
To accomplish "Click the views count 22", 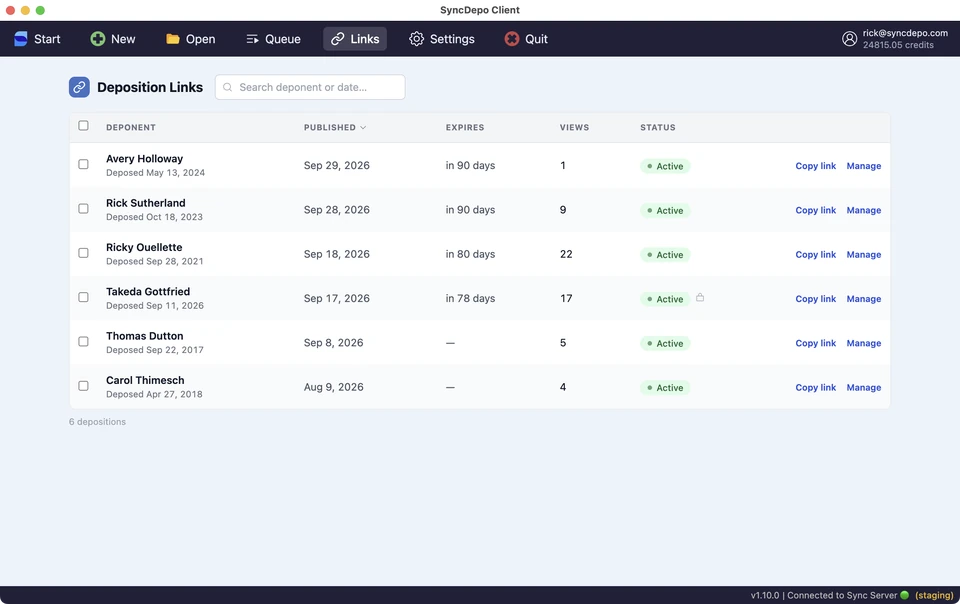I will pyautogui.click(x=566, y=254).
